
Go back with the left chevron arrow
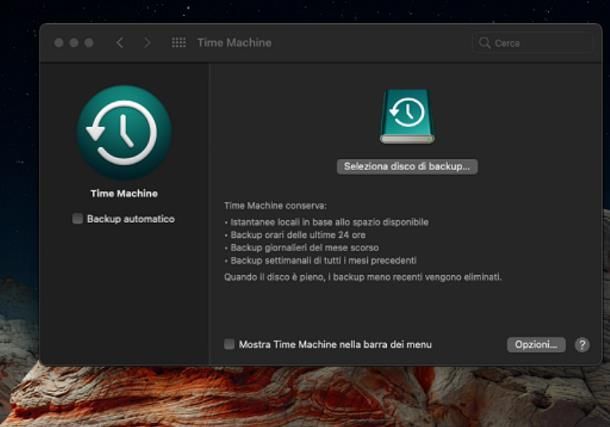tap(120, 42)
